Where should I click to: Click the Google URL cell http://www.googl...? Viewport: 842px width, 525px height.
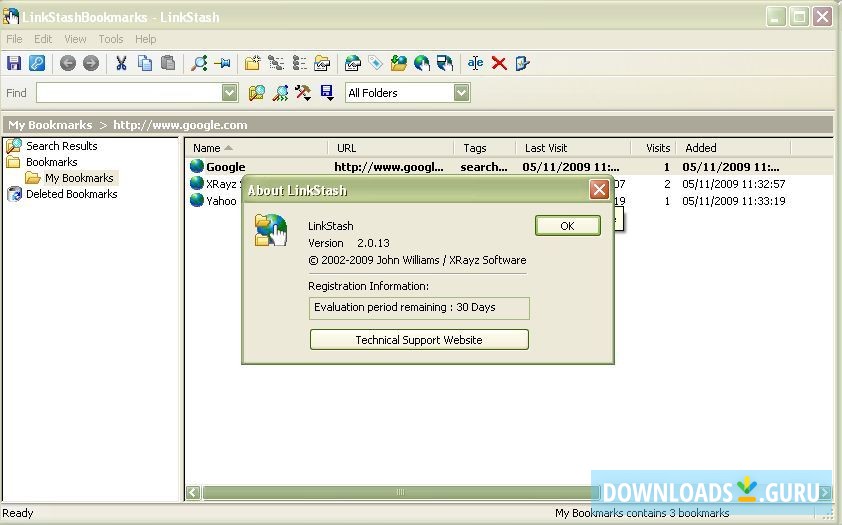pos(389,167)
